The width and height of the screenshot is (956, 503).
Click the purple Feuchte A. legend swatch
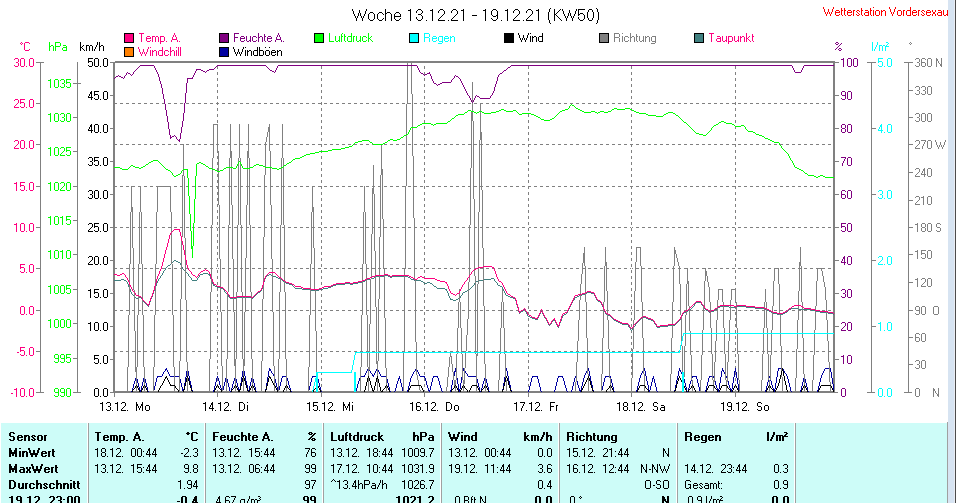[224, 39]
